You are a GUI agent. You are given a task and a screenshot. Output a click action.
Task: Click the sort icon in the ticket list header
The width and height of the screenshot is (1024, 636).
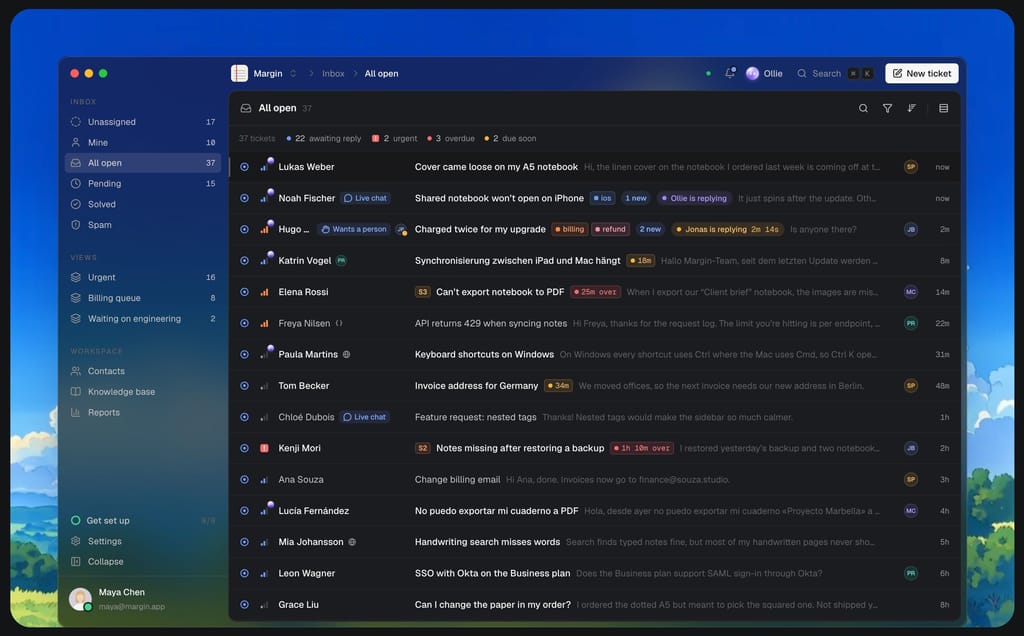pyautogui.click(x=912, y=108)
